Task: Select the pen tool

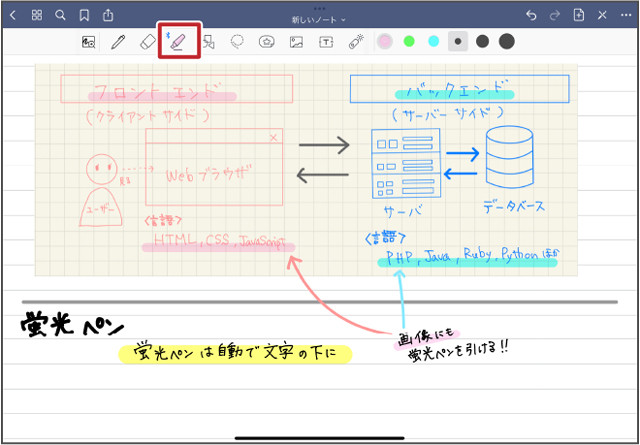Action: click(118, 42)
